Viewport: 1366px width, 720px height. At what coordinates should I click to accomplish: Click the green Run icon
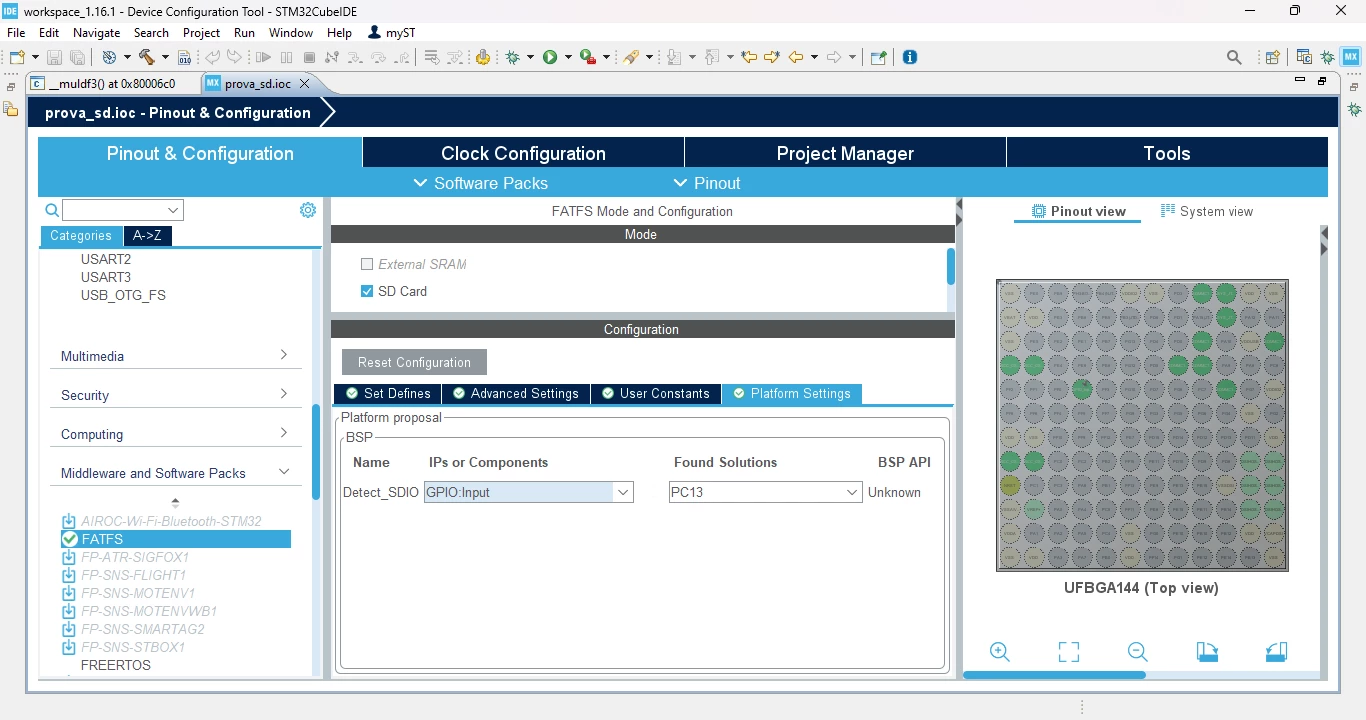(x=550, y=57)
